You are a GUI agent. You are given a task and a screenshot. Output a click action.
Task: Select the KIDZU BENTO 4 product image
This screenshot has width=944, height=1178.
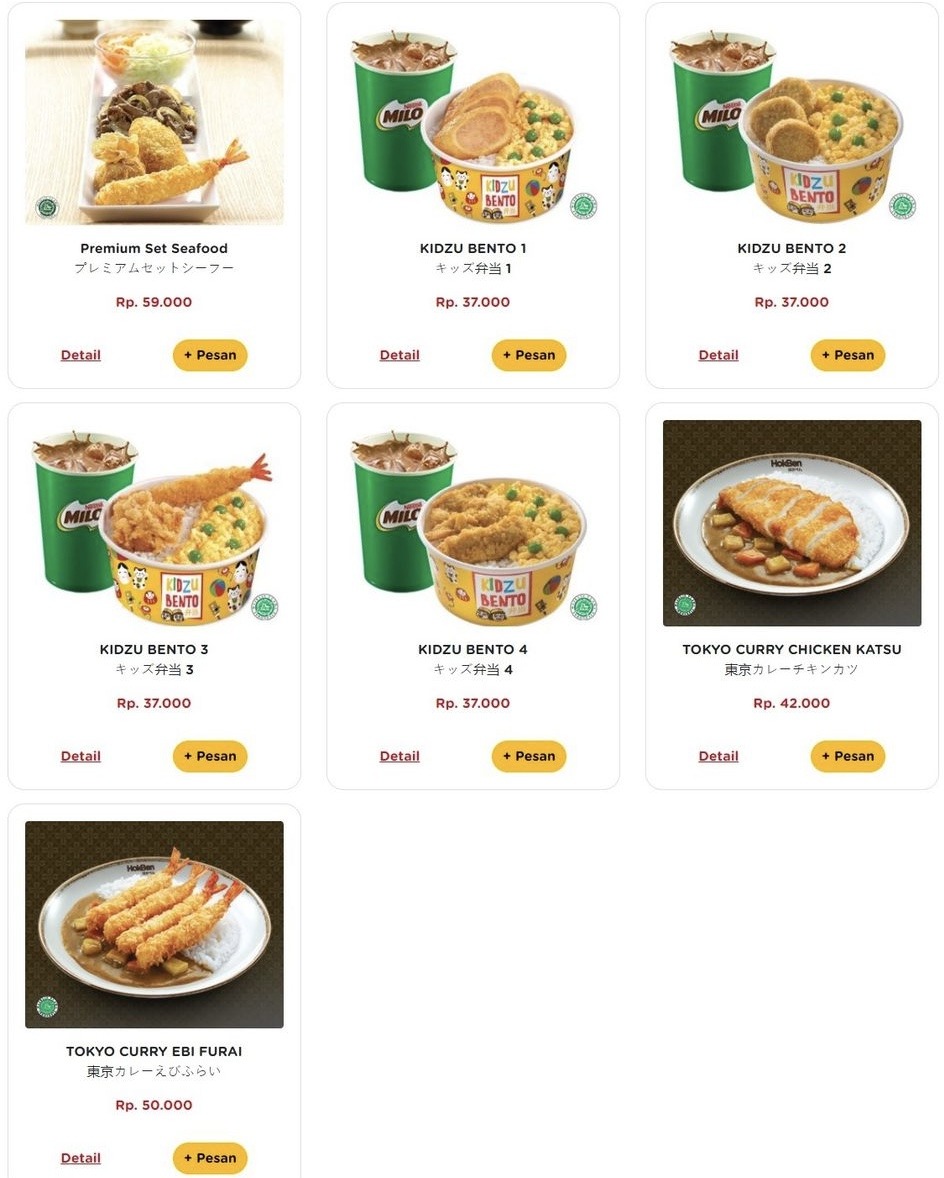(x=473, y=523)
